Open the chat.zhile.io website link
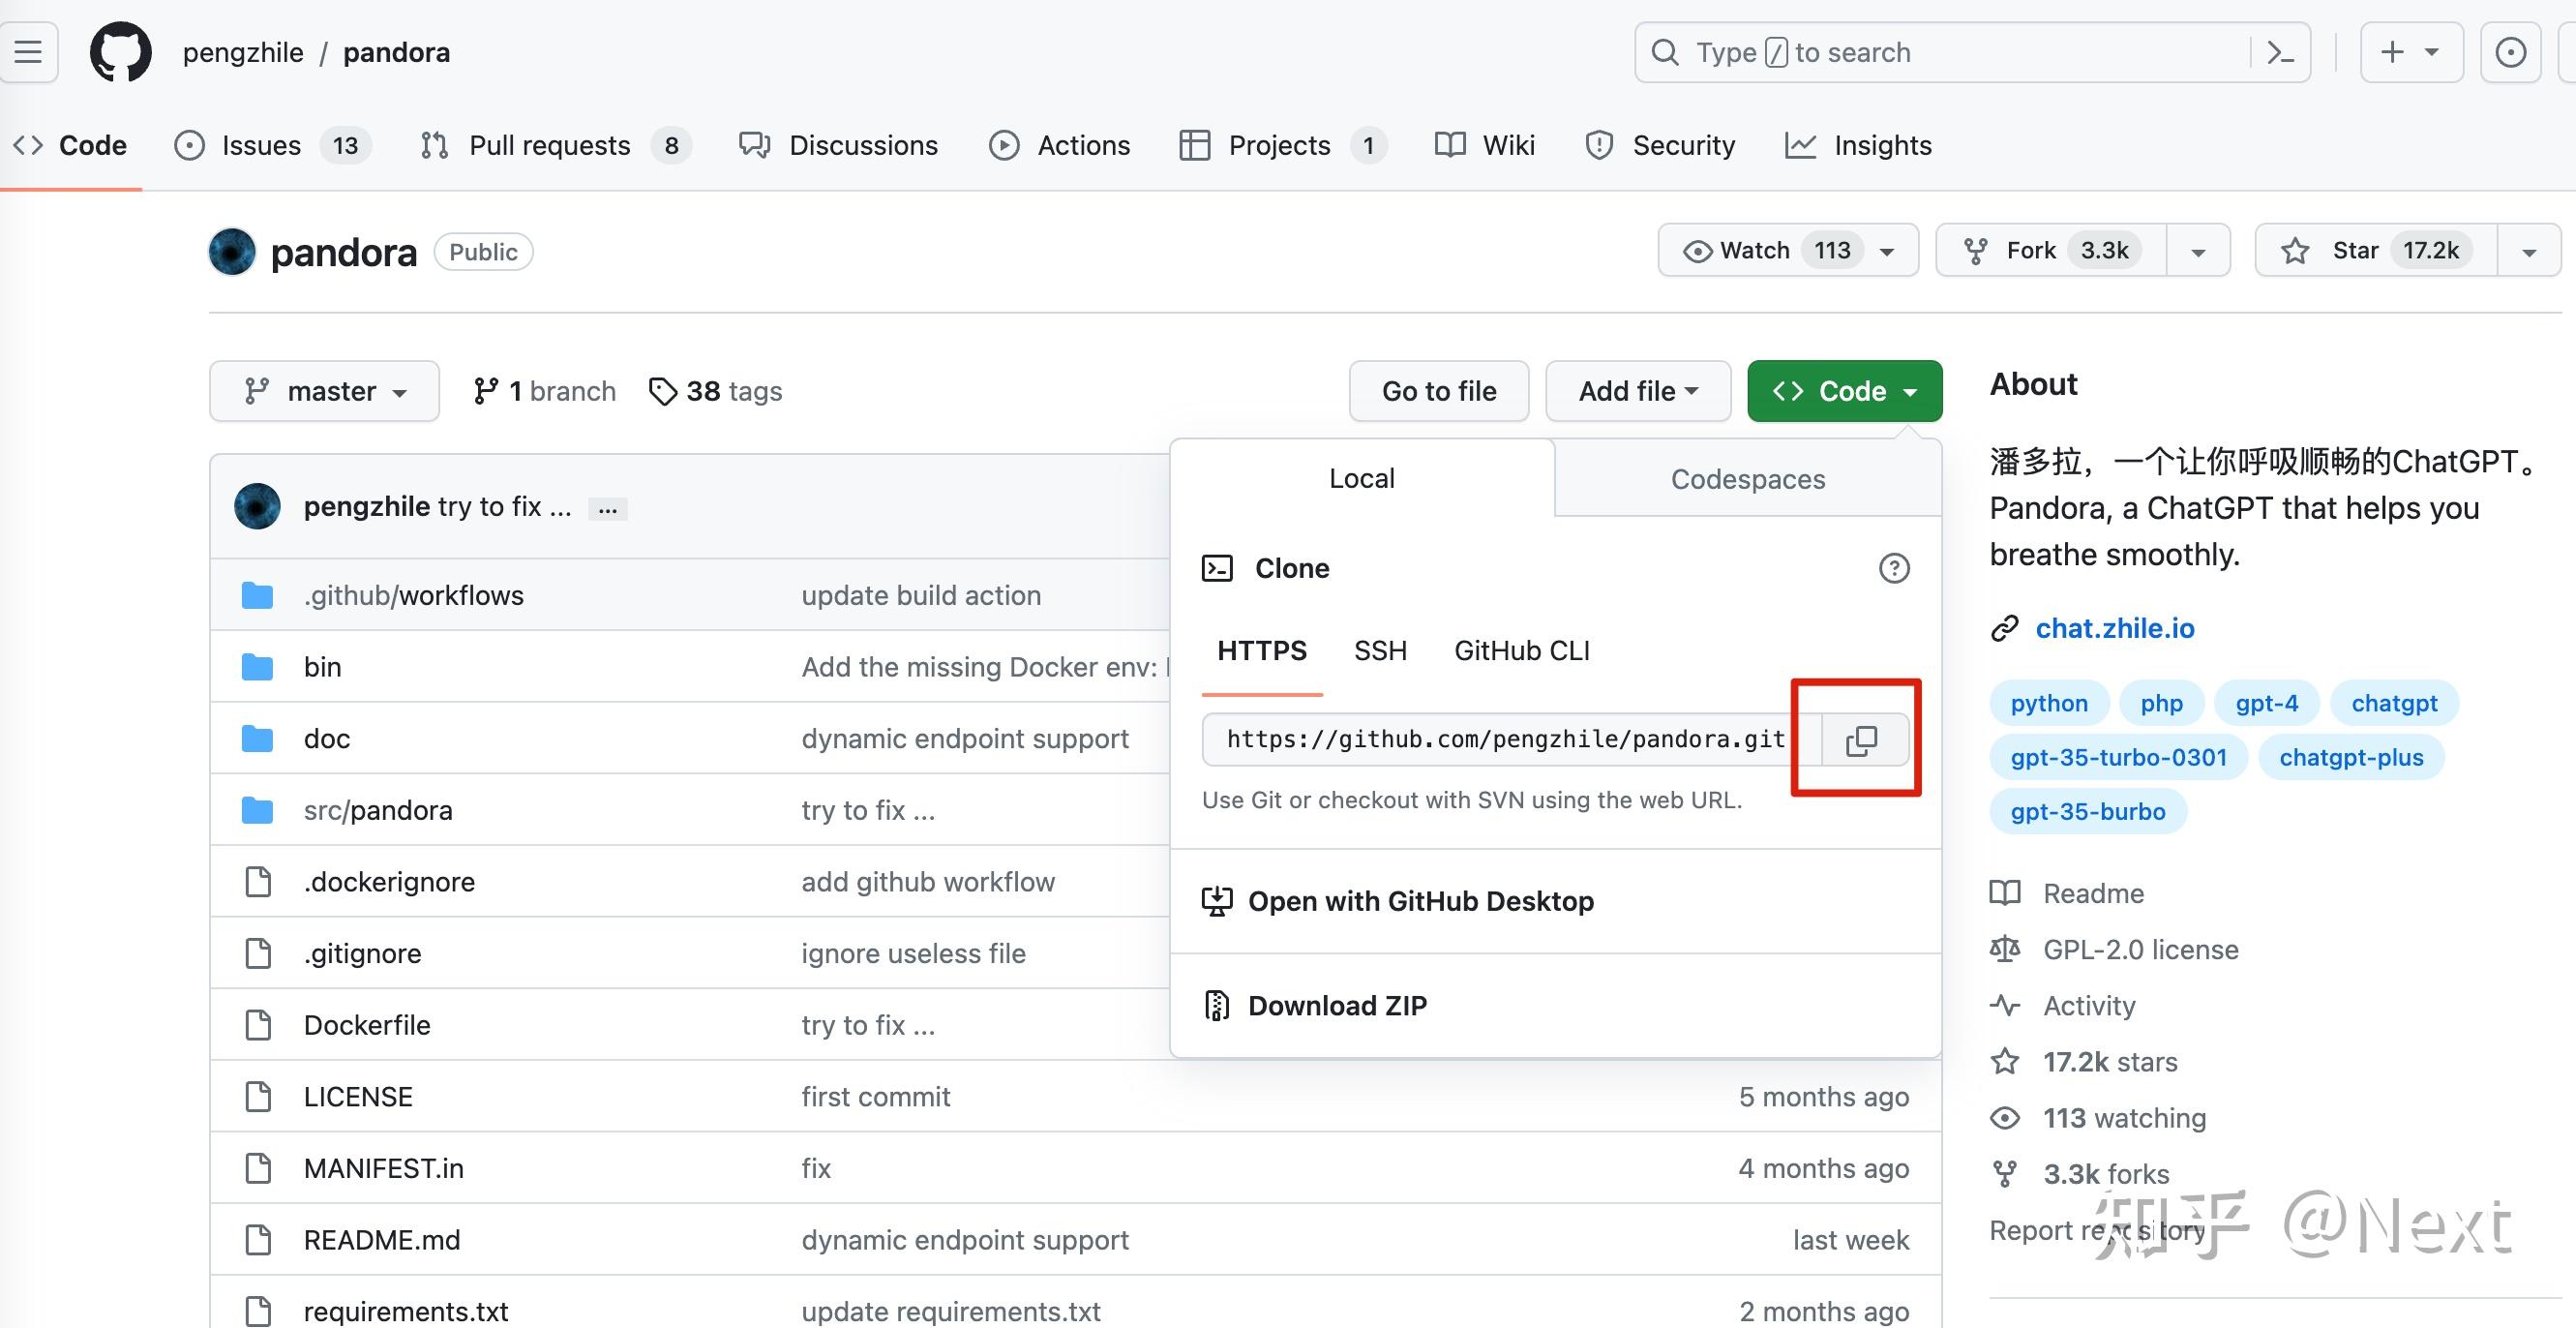This screenshot has height=1328, width=2576. click(2114, 628)
